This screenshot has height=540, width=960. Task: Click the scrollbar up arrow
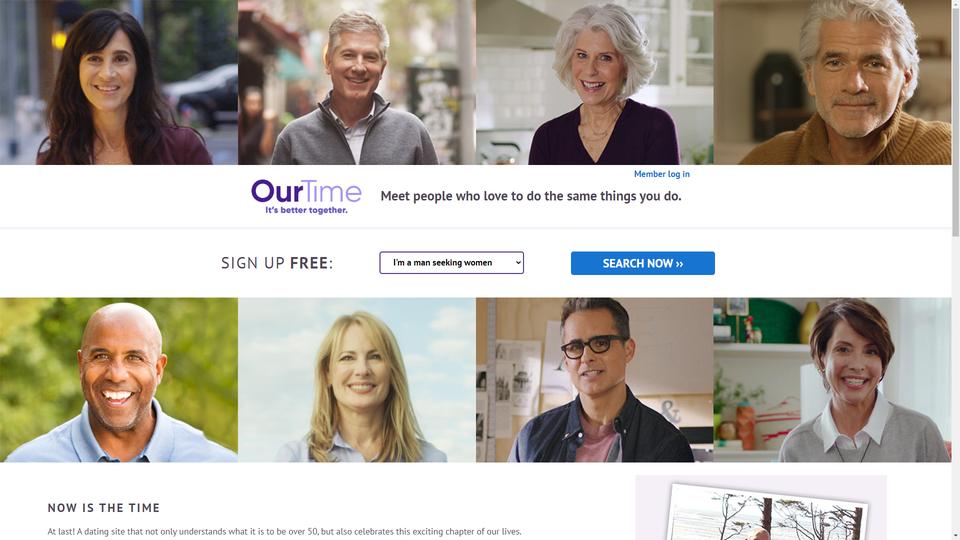click(x=956, y=3)
